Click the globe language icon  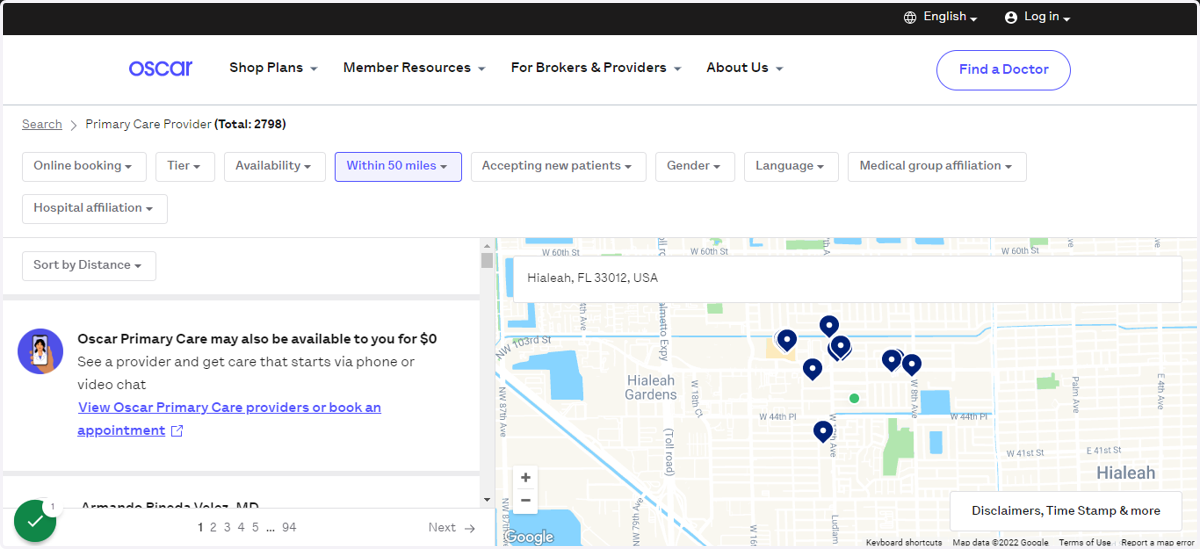coord(910,17)
